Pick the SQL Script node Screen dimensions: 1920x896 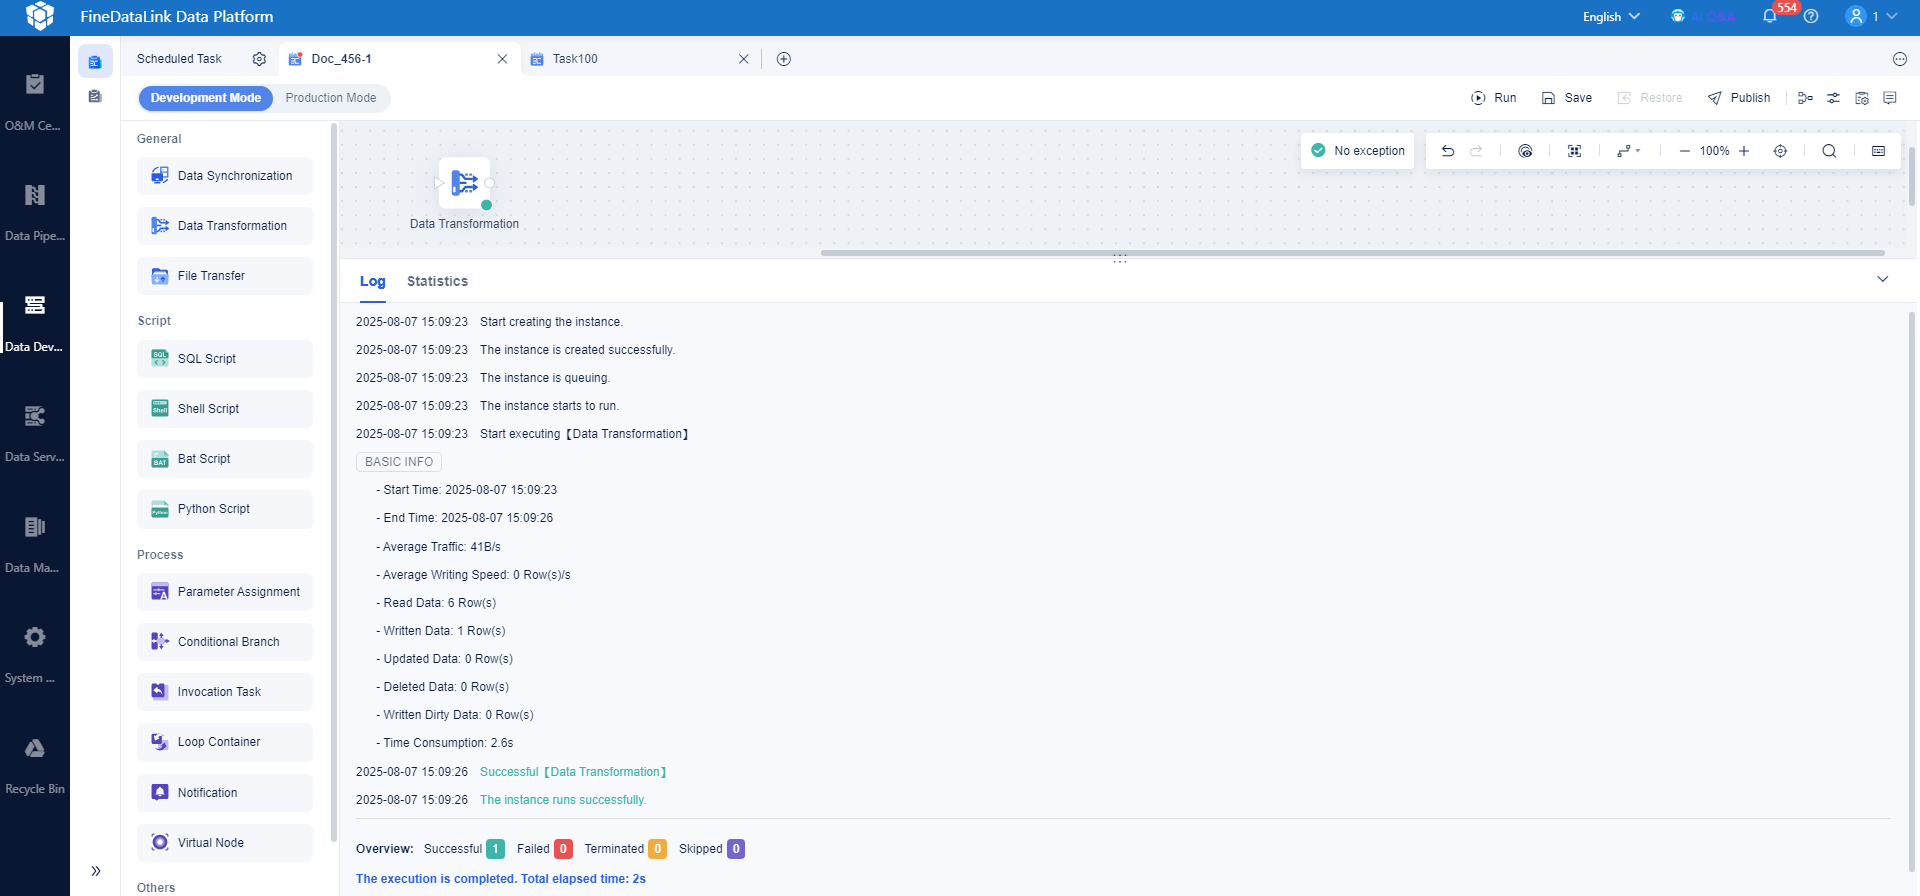225,359
